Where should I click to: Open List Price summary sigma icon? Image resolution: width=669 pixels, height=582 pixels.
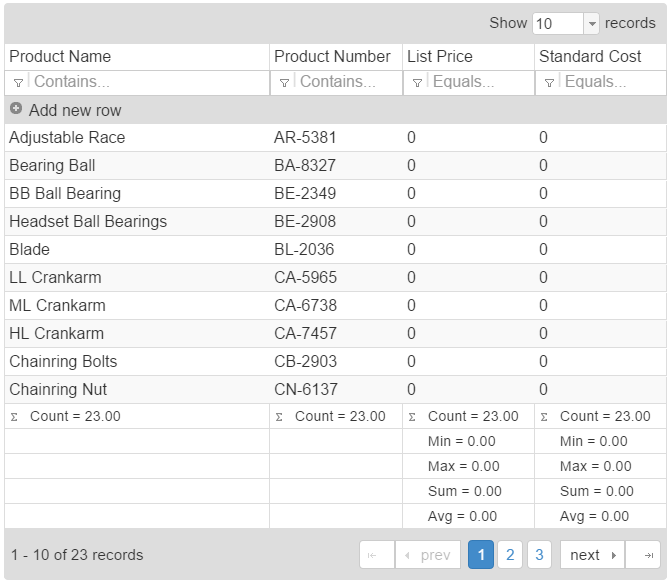[x=412, y=417]
